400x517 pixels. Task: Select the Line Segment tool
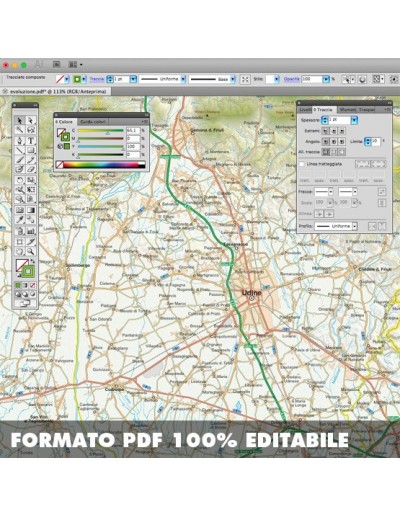(20, 150)
